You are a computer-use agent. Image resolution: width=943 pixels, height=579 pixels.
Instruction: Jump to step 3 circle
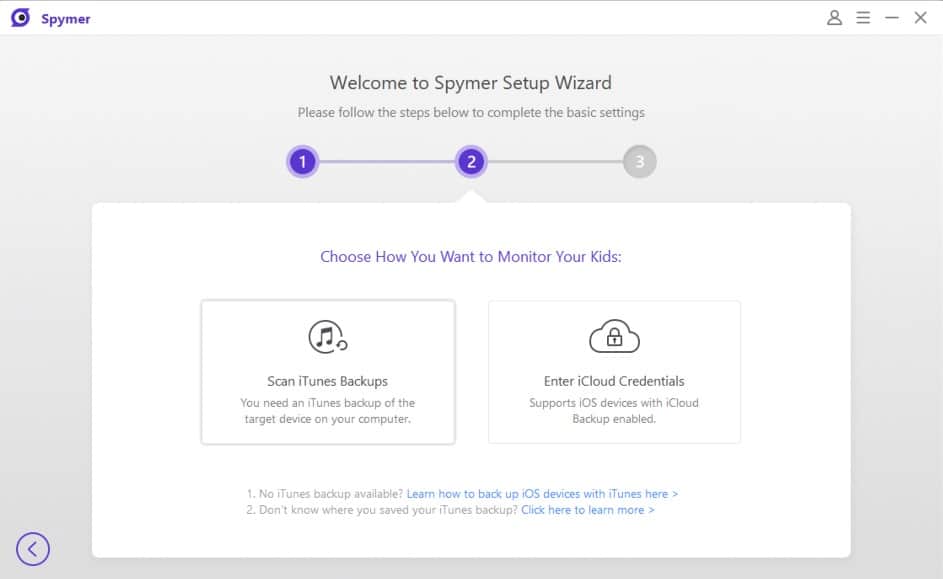(639, 161)
